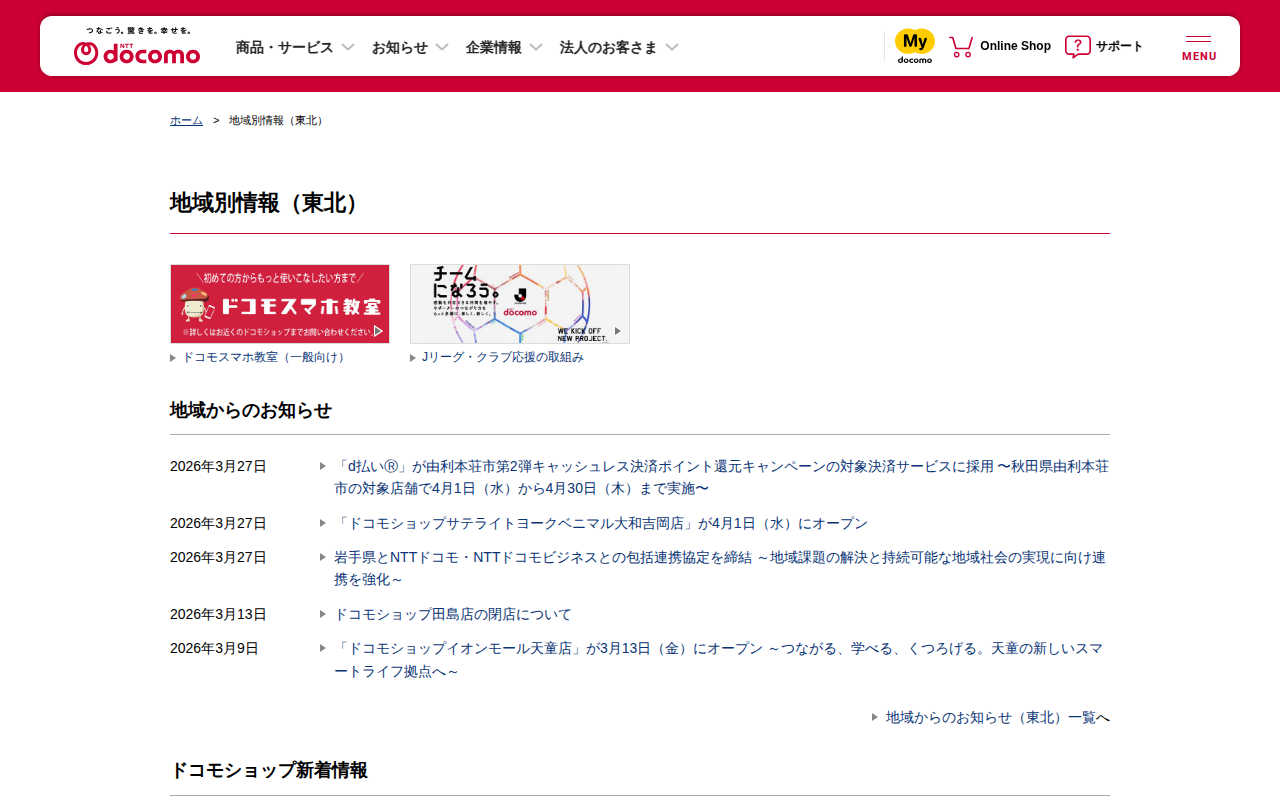Open ドコモスマホ教室（一般向け）link
Screen dimensions: 1280x800
[265, 357]
